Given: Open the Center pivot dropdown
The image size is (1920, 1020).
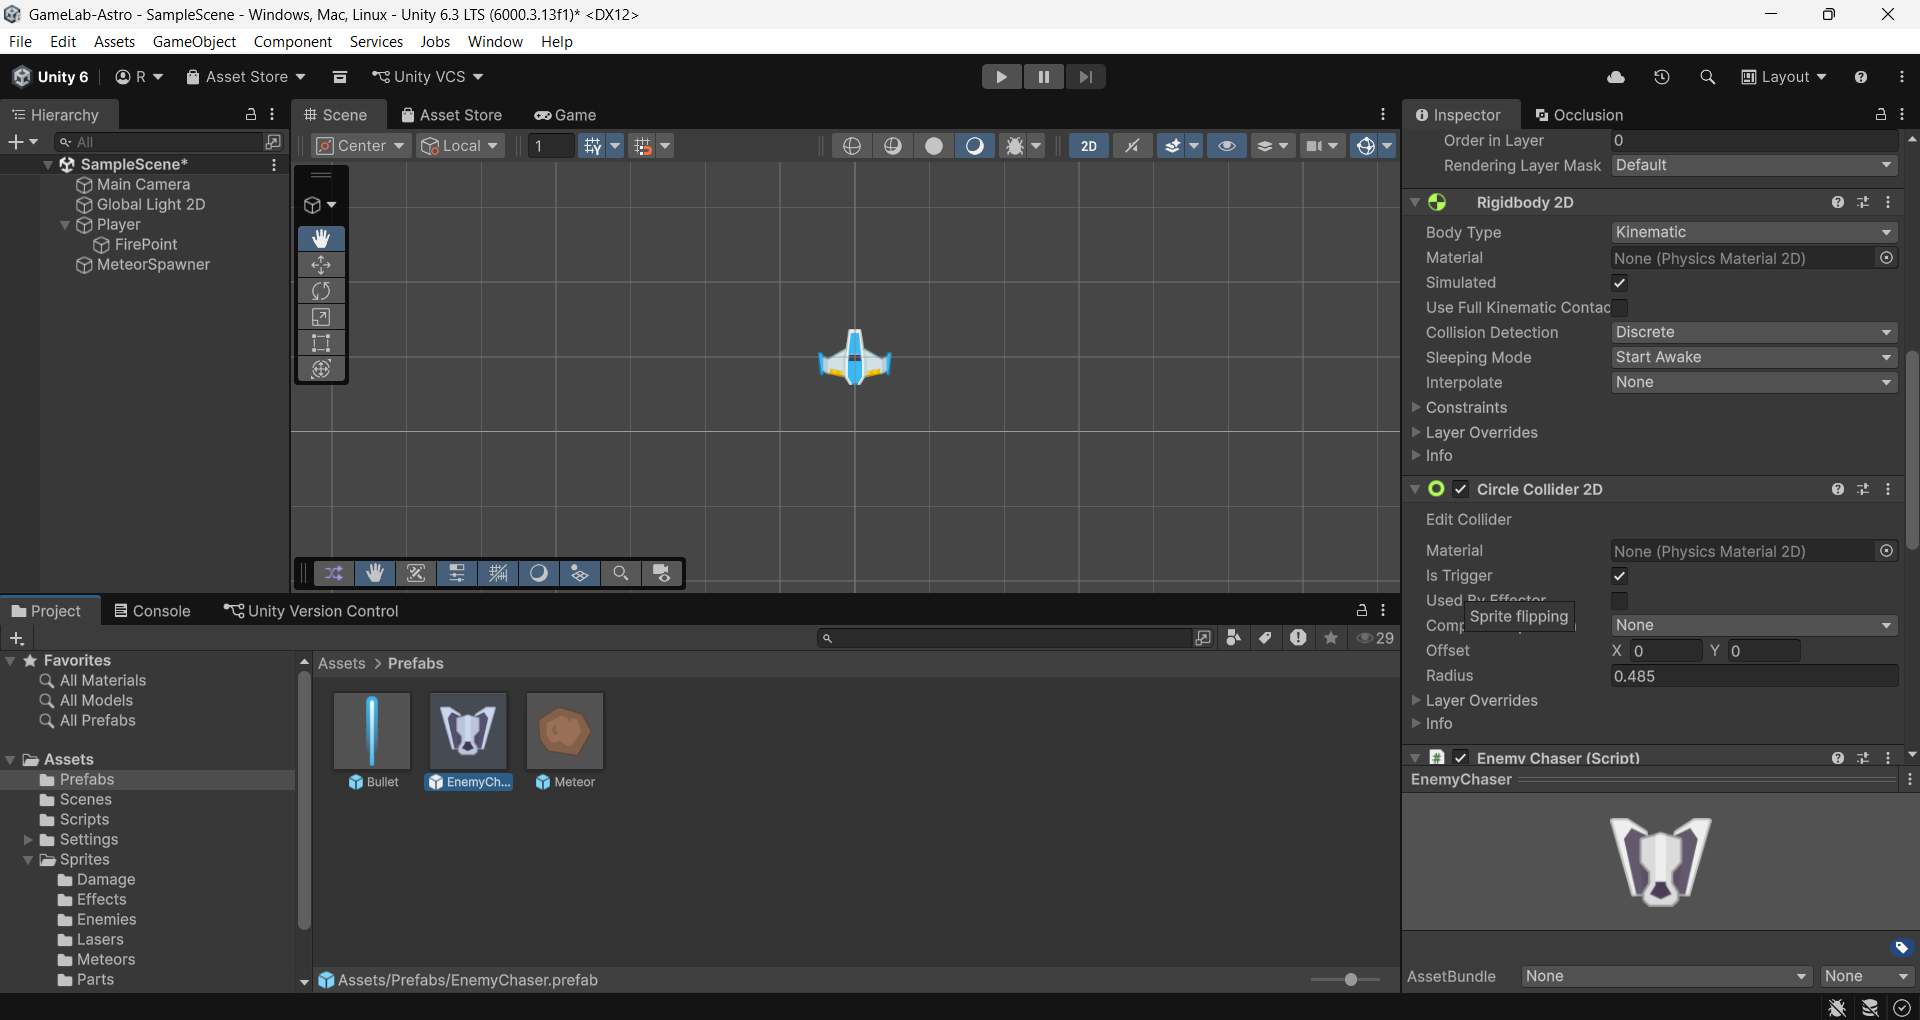Looking at the screenshot, I should (360, 146).
